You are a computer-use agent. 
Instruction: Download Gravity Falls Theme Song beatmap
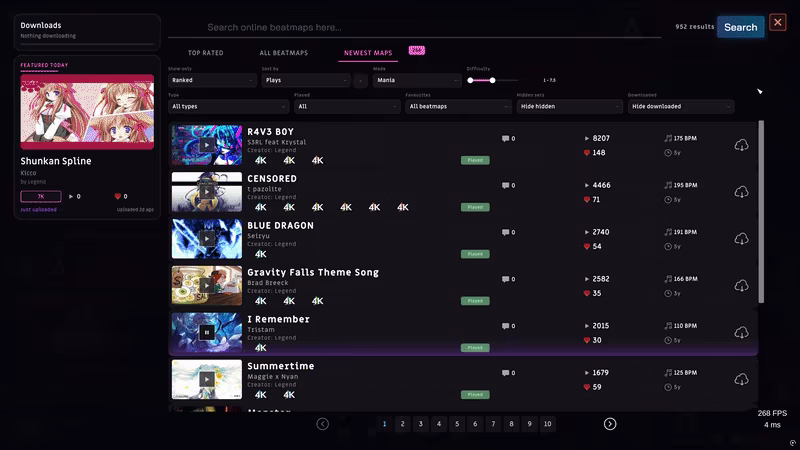coord(741,286)
